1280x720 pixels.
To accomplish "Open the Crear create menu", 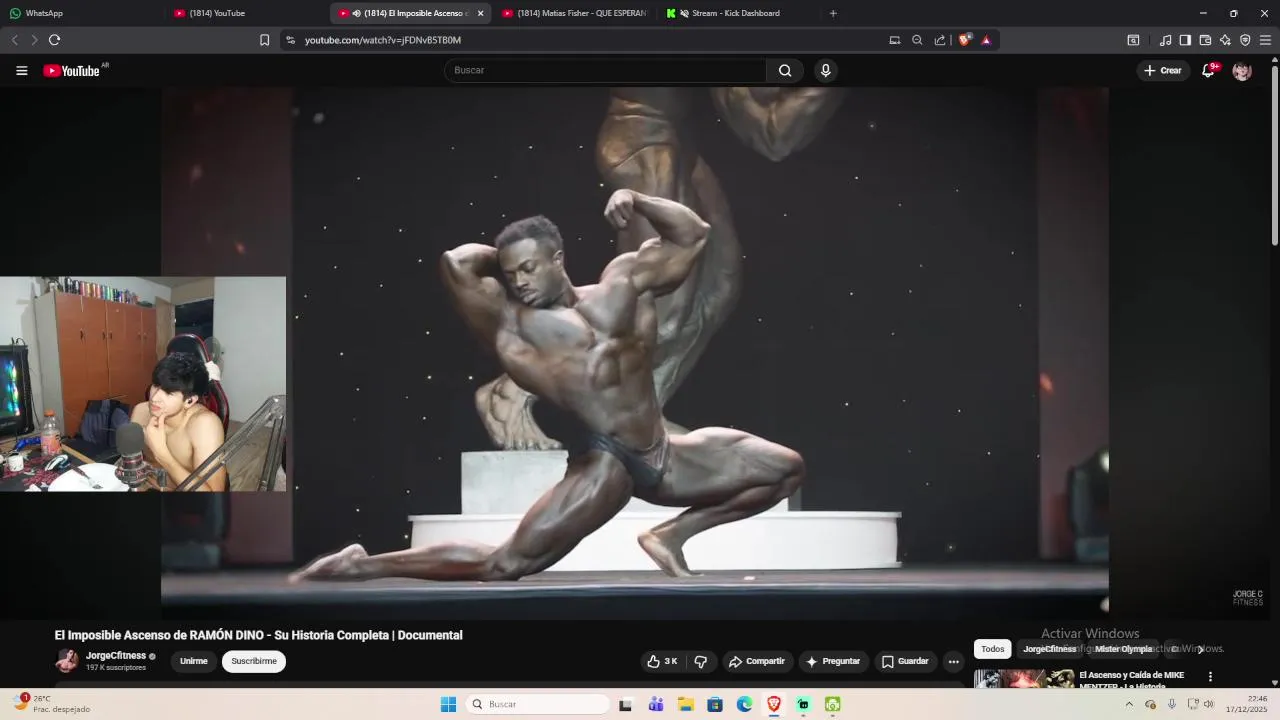I will coord(1163,70).
